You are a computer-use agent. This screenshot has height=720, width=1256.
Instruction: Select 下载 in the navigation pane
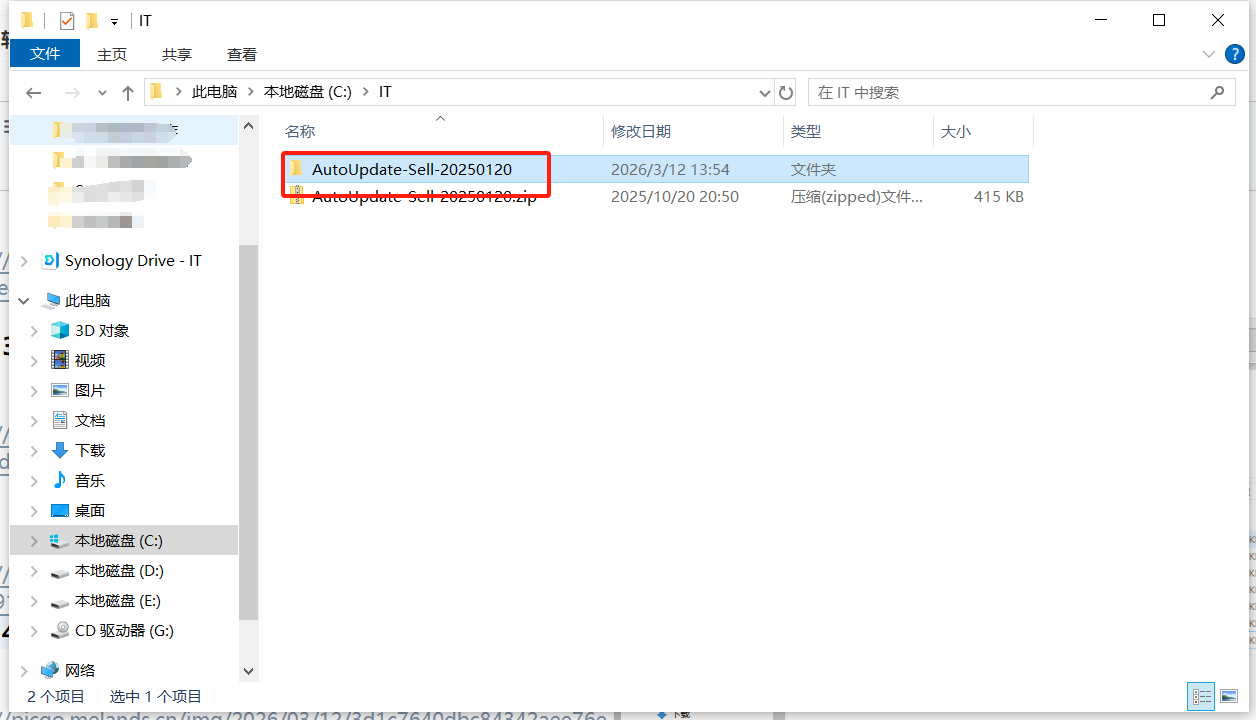click(90, 451)
